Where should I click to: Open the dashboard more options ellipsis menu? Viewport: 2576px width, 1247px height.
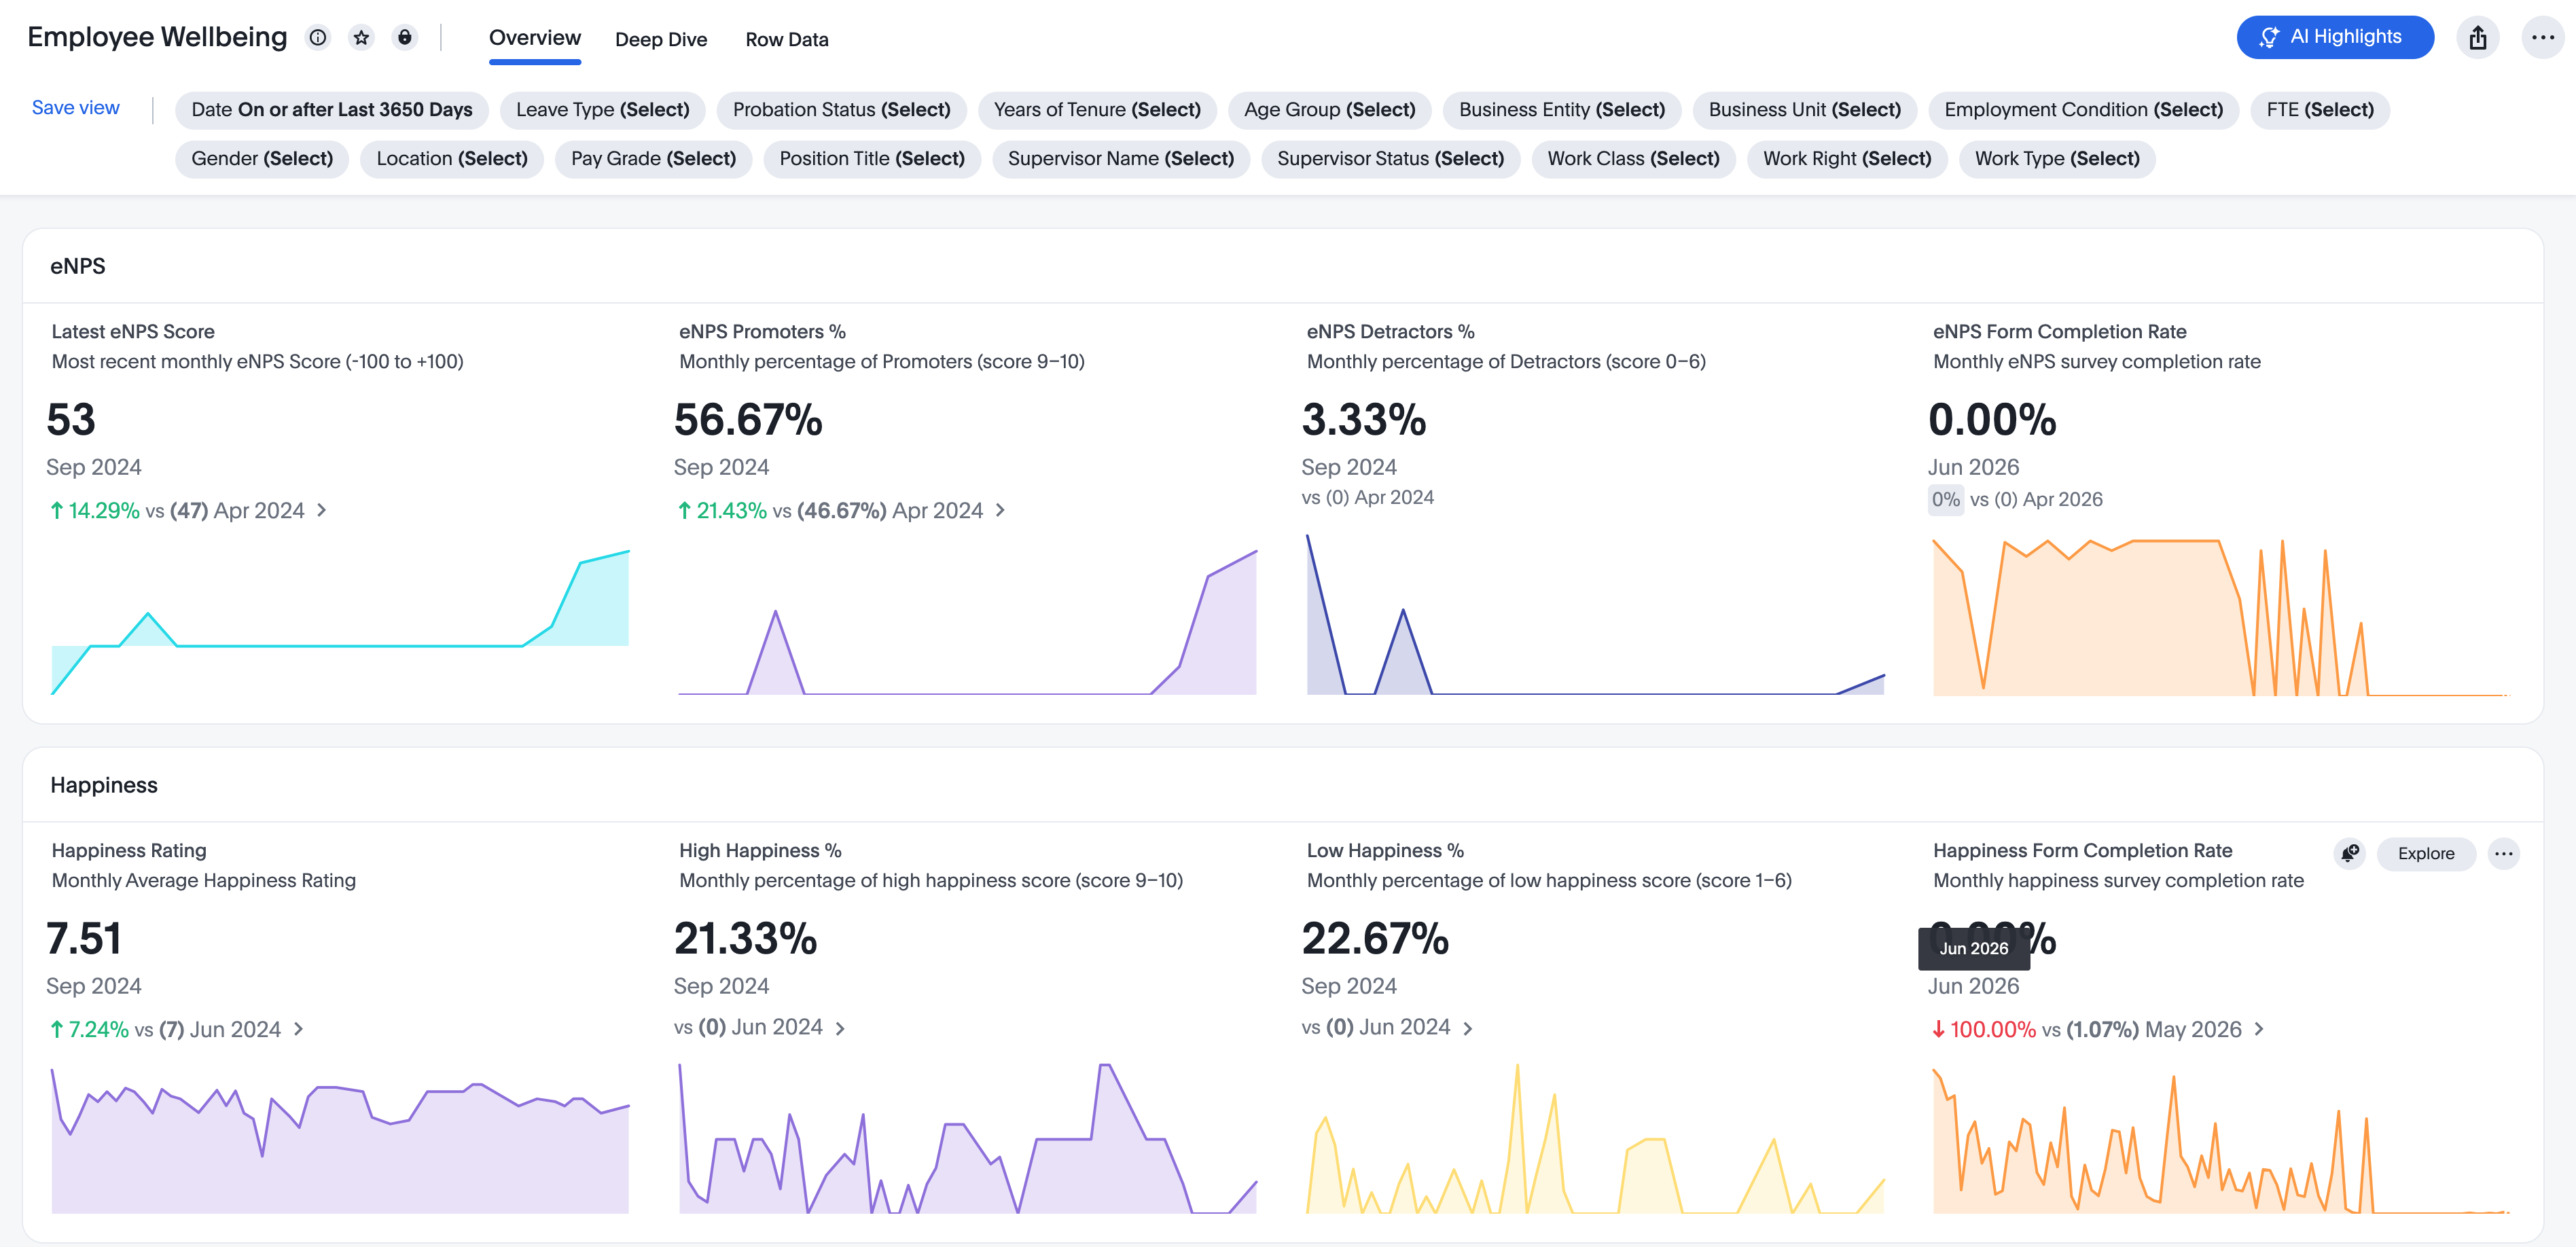point(2542,38)
